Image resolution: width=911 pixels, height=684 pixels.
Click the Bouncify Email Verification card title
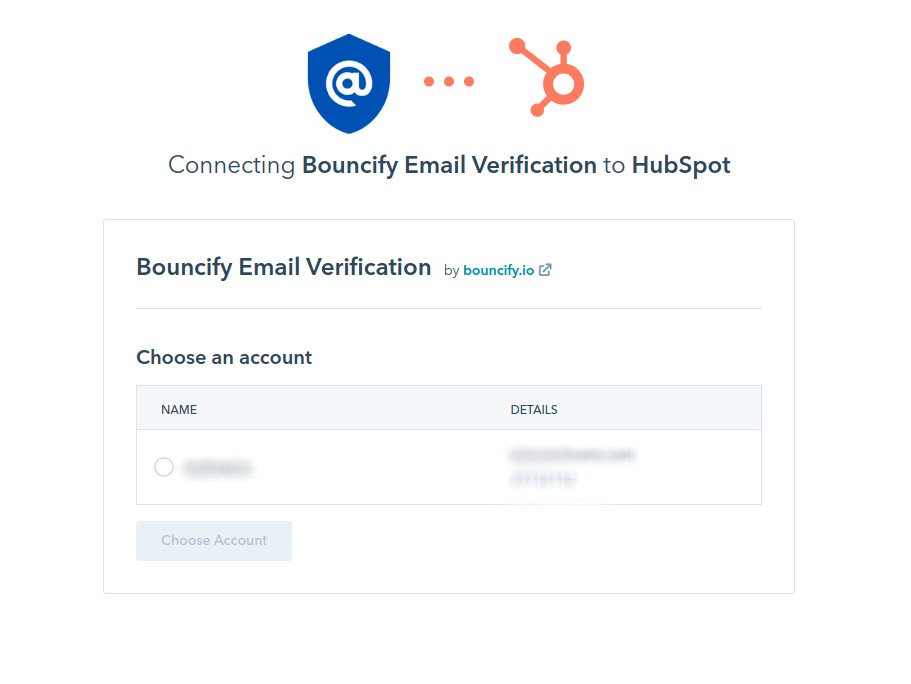pos(284,267)
